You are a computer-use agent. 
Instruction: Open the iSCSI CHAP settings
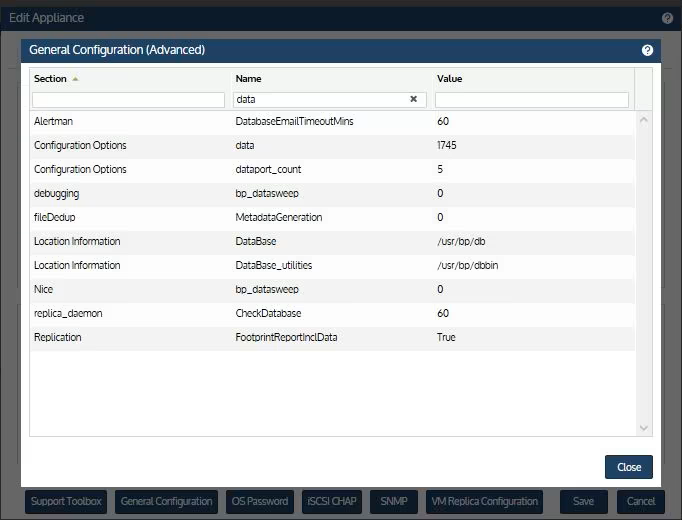pos(332,501)
